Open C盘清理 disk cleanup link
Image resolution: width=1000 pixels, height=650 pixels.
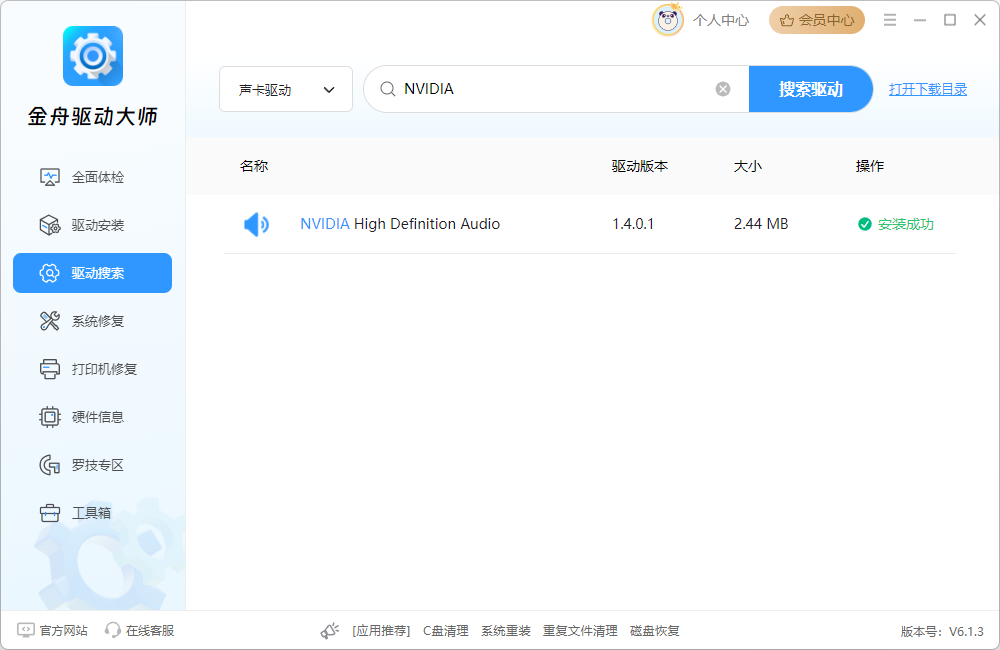point(446,631)
